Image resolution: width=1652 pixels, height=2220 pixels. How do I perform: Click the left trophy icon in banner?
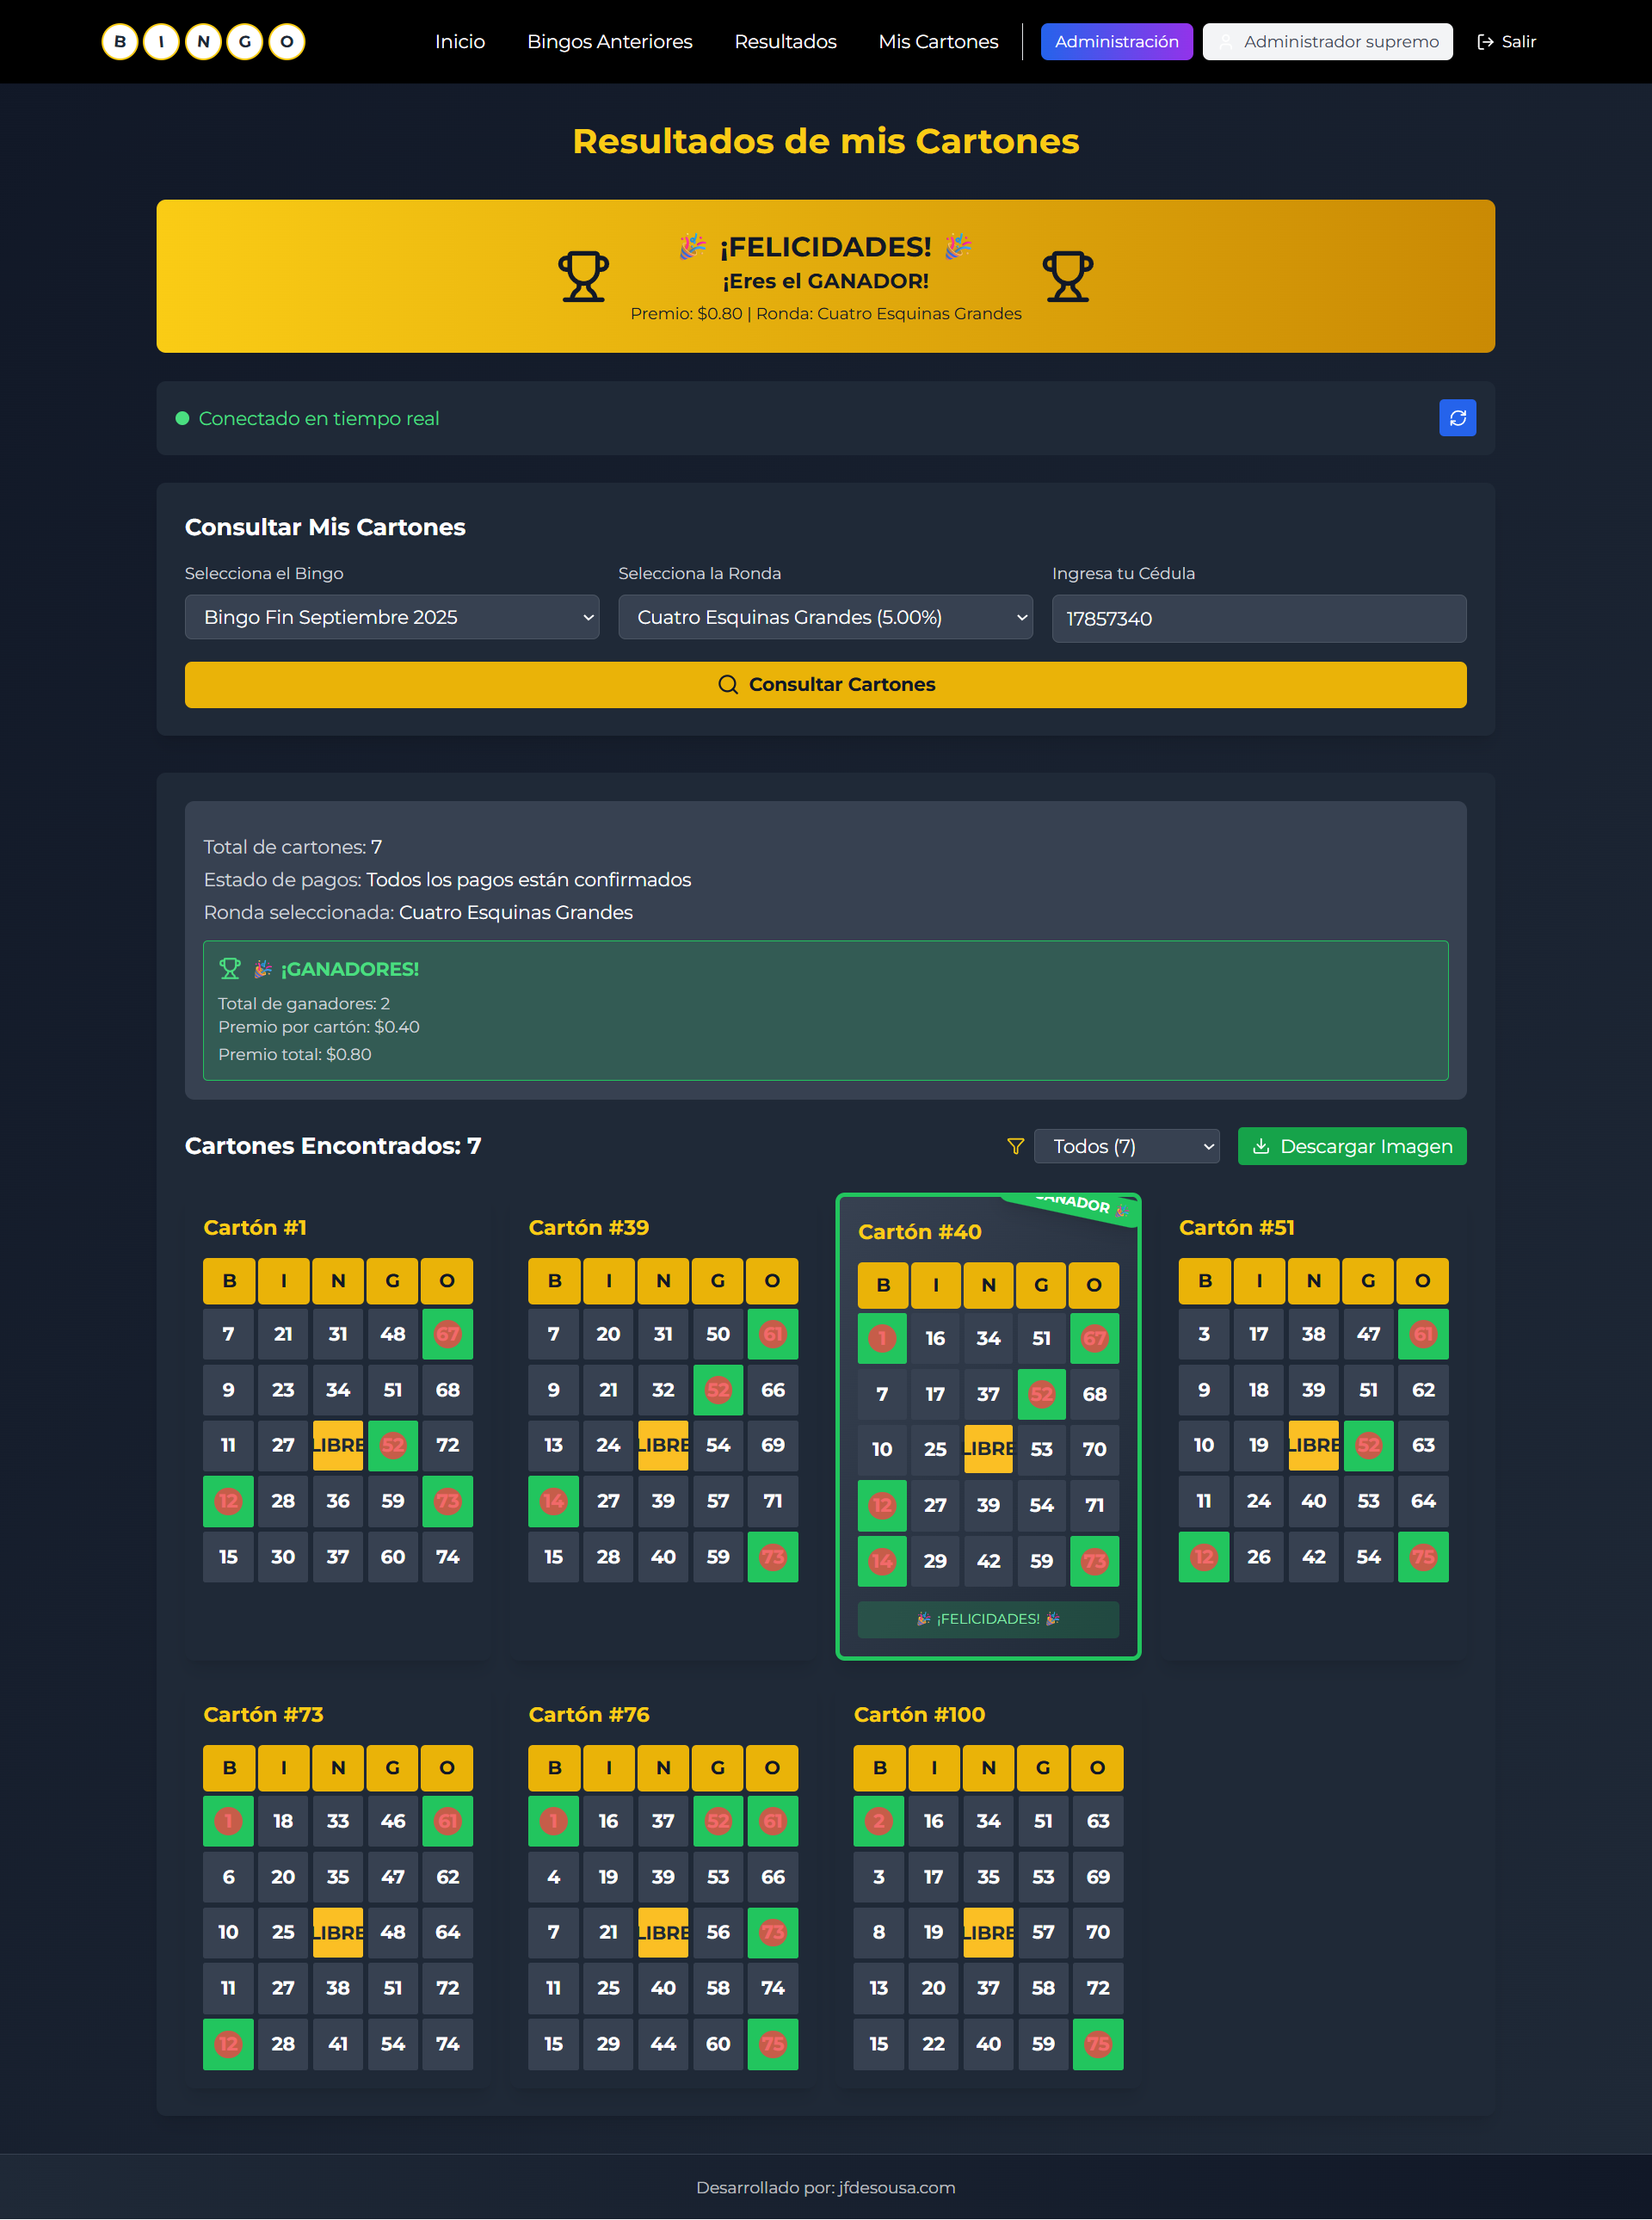(x=583, y=276)
